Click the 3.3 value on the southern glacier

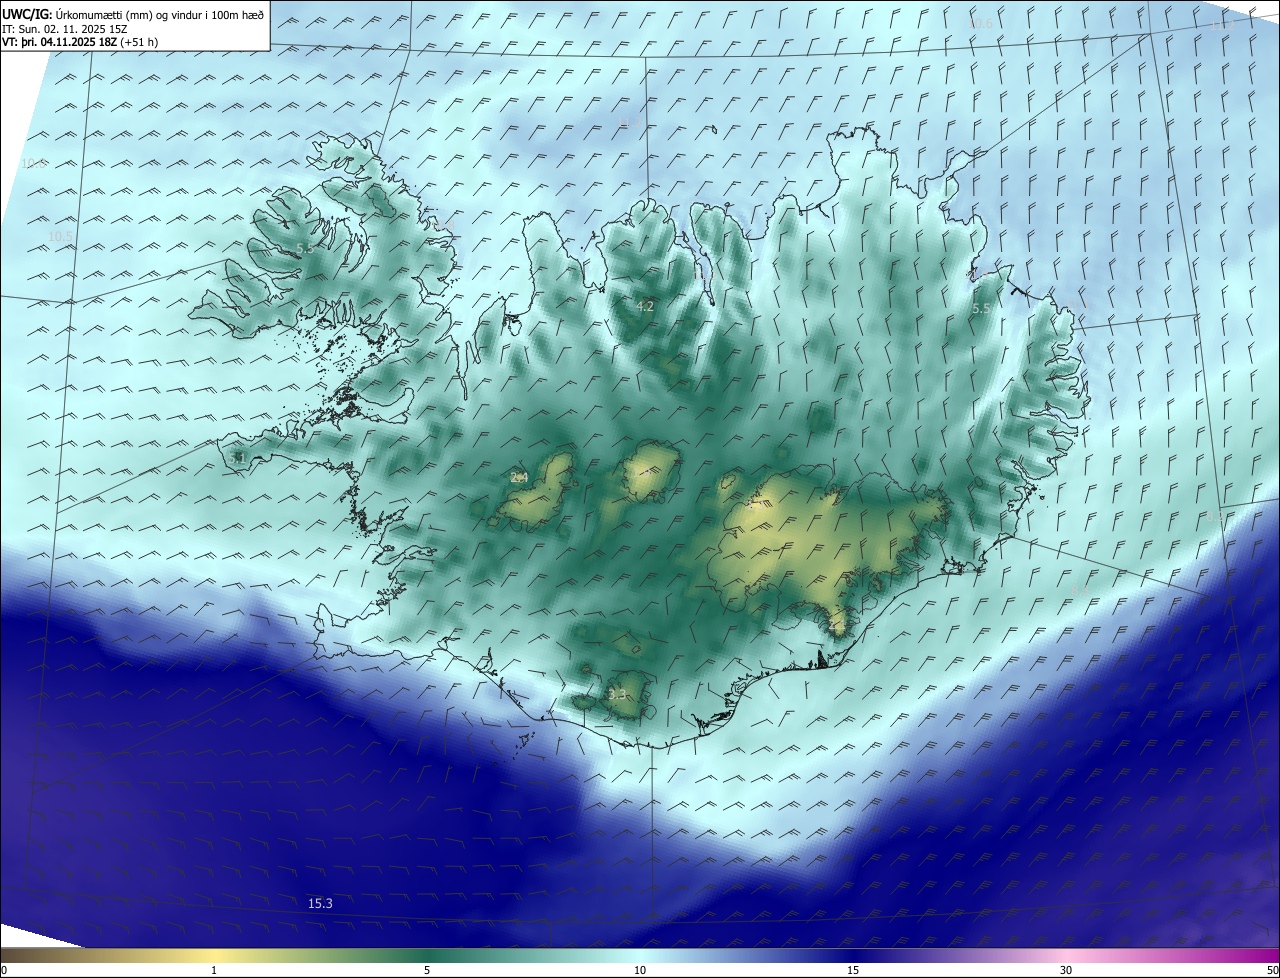point(618,694)
